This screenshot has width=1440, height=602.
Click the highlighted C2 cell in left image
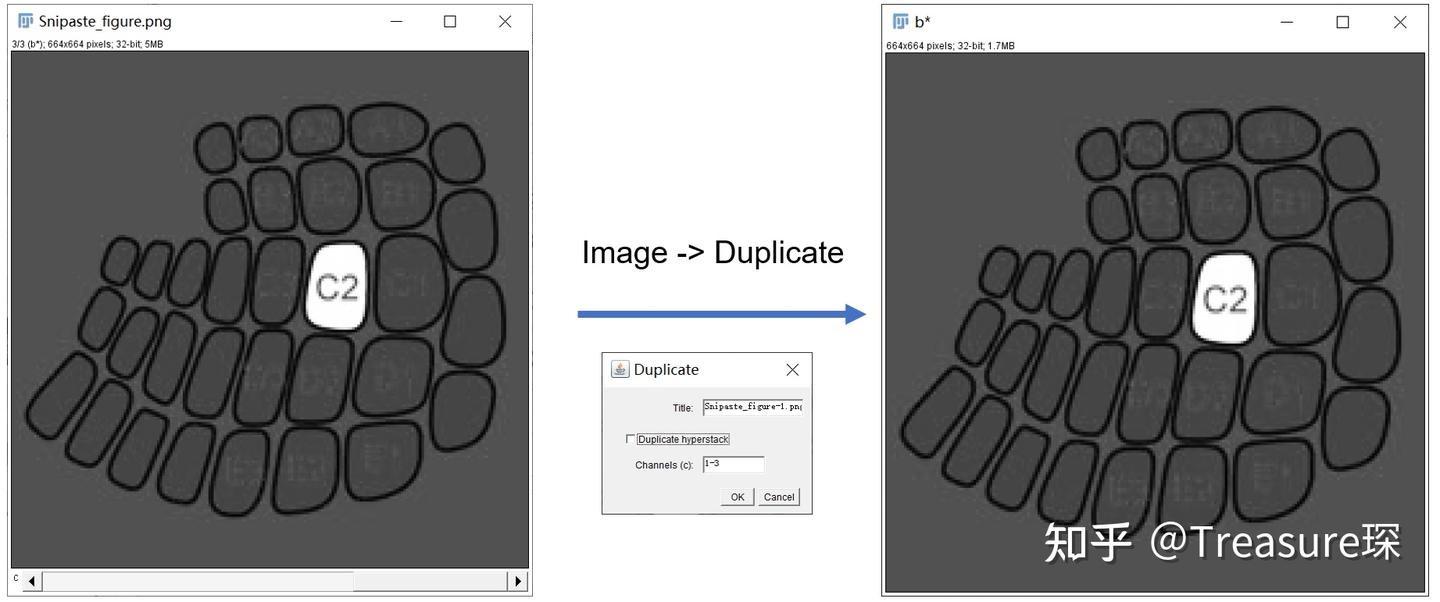[x=338, y=287]
